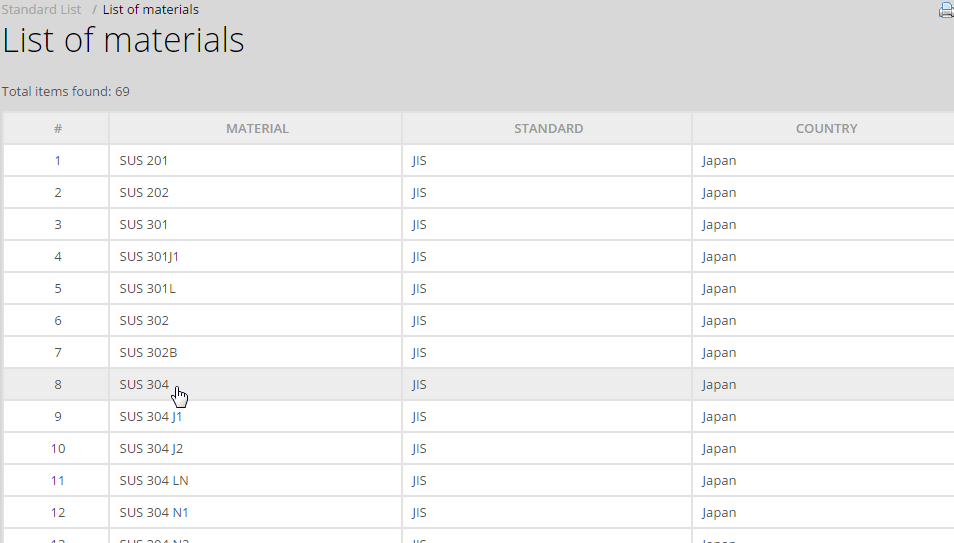Screen dimensions: 954x543
Task: Open the SUS 202 material row
Action: click(144, 193)
